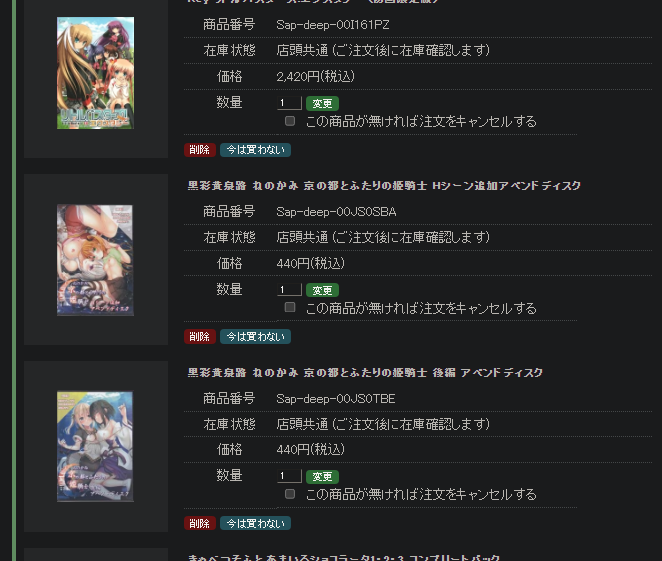Focus quantity field of the 2,420円 item
662x561 pixels.
(289, 103)
